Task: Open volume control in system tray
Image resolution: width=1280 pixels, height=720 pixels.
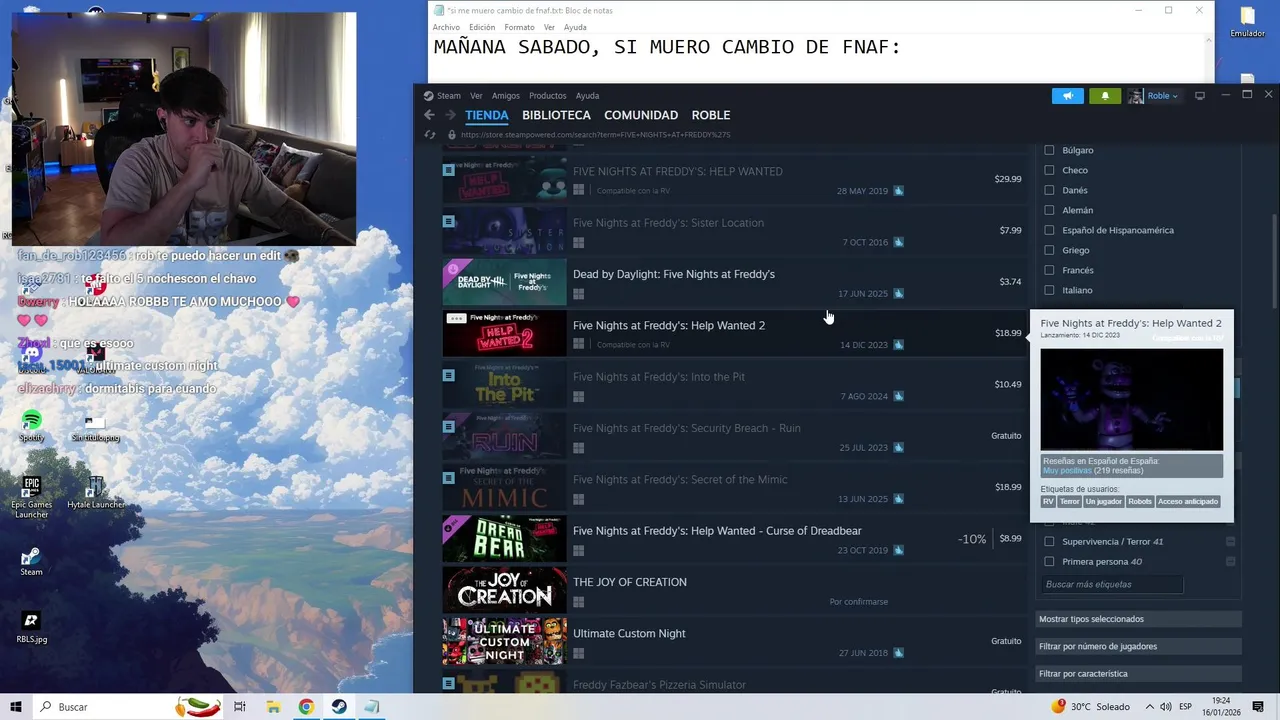Action: click(1165, 707)
